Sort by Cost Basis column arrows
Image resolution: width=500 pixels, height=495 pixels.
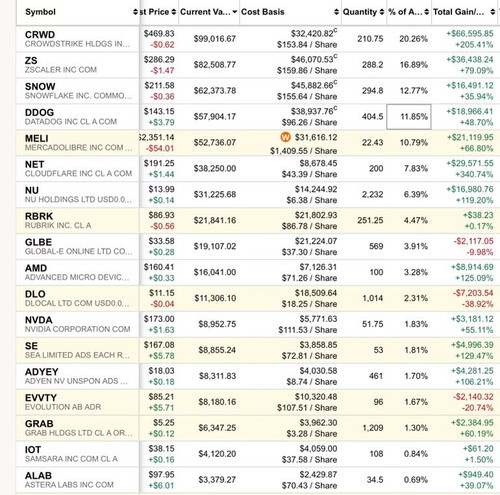336,12
